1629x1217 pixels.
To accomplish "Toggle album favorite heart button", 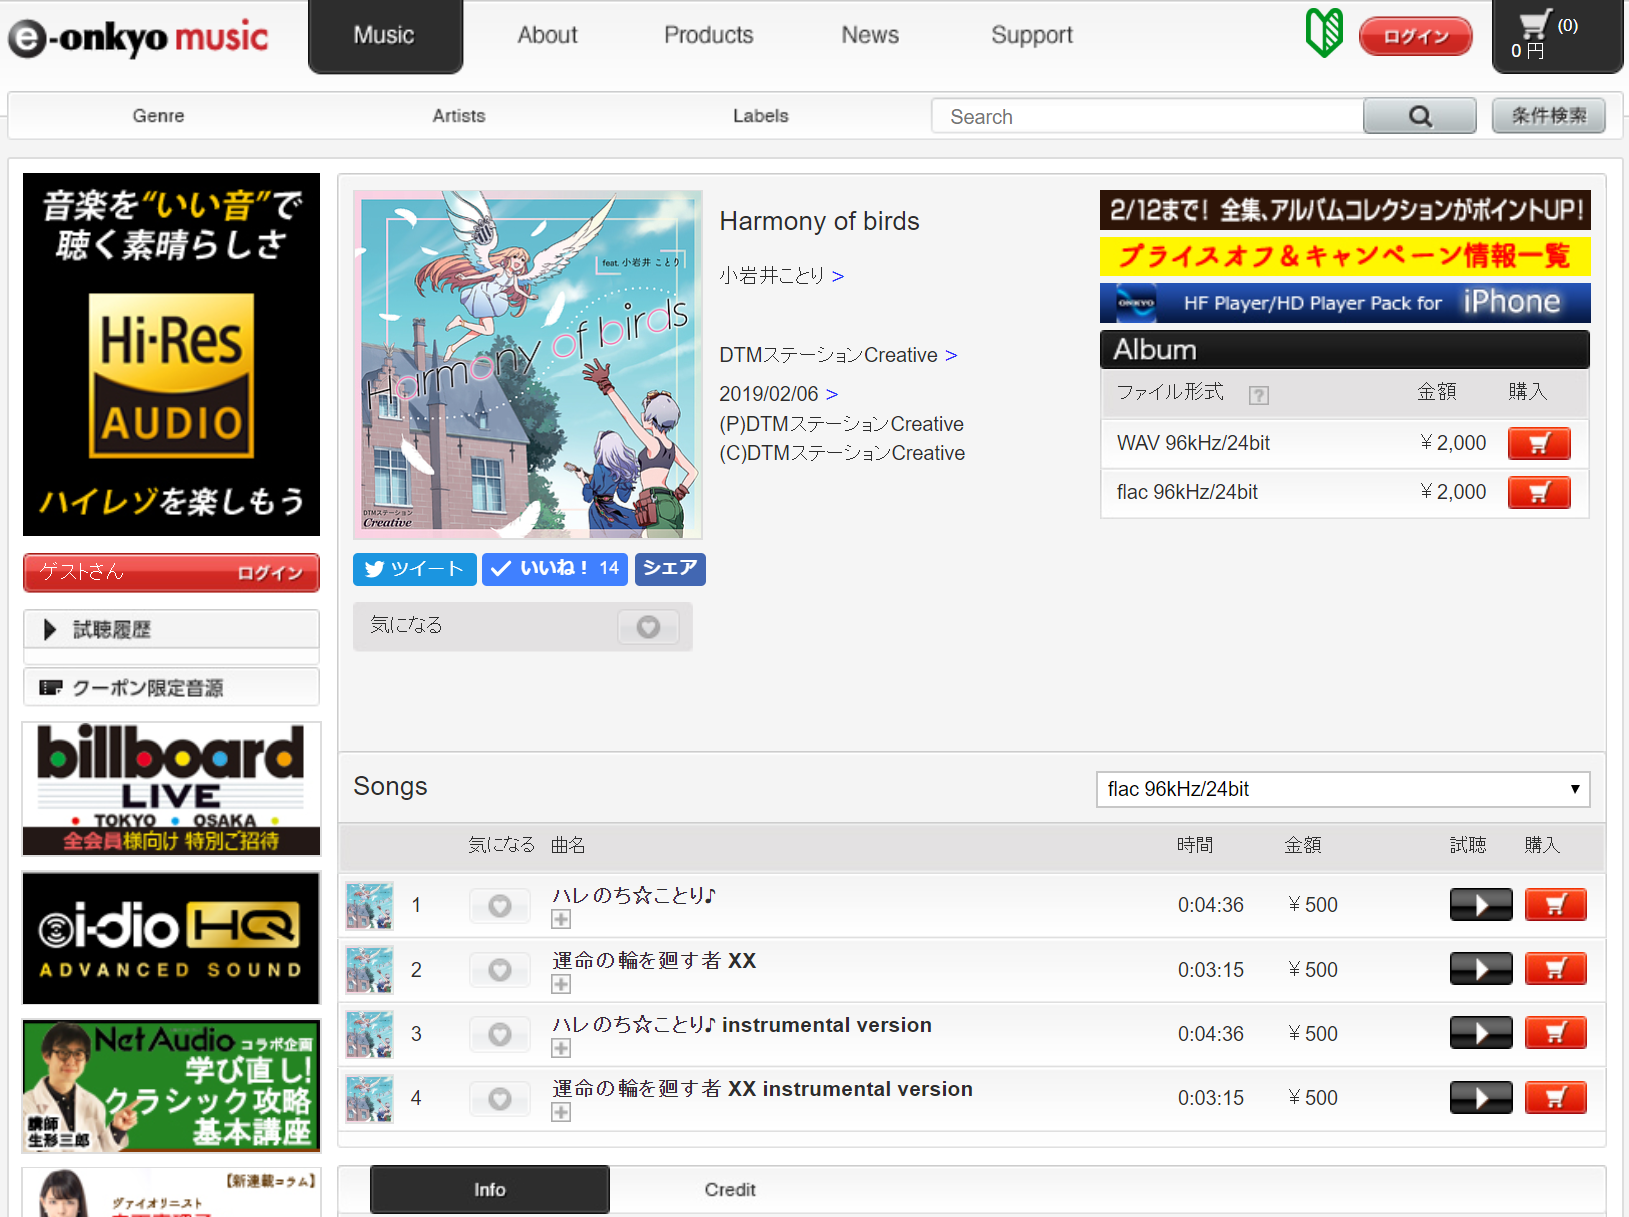I will tap(648, 627).
